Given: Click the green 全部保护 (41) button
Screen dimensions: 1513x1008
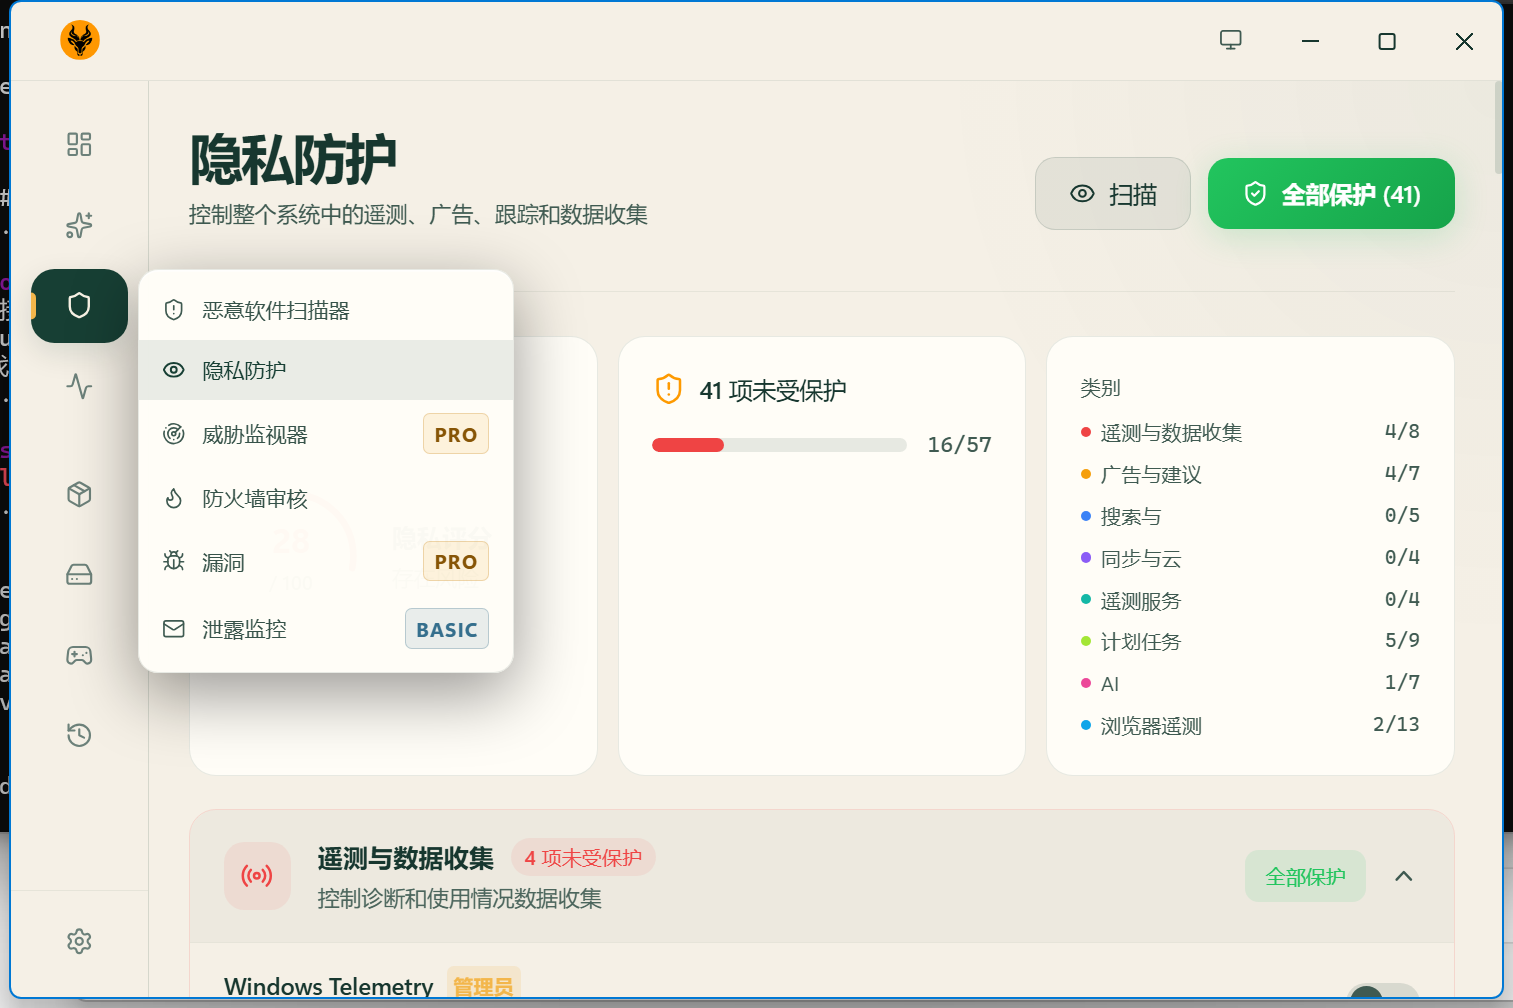Looking at the screenshot, I should point(1331,194).
